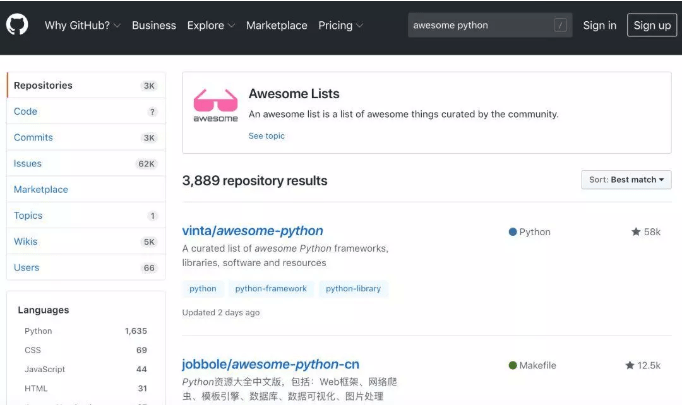This screenshot has height=406, width=682.
Task: Click the Sign in link
Action: click(599, 25)
